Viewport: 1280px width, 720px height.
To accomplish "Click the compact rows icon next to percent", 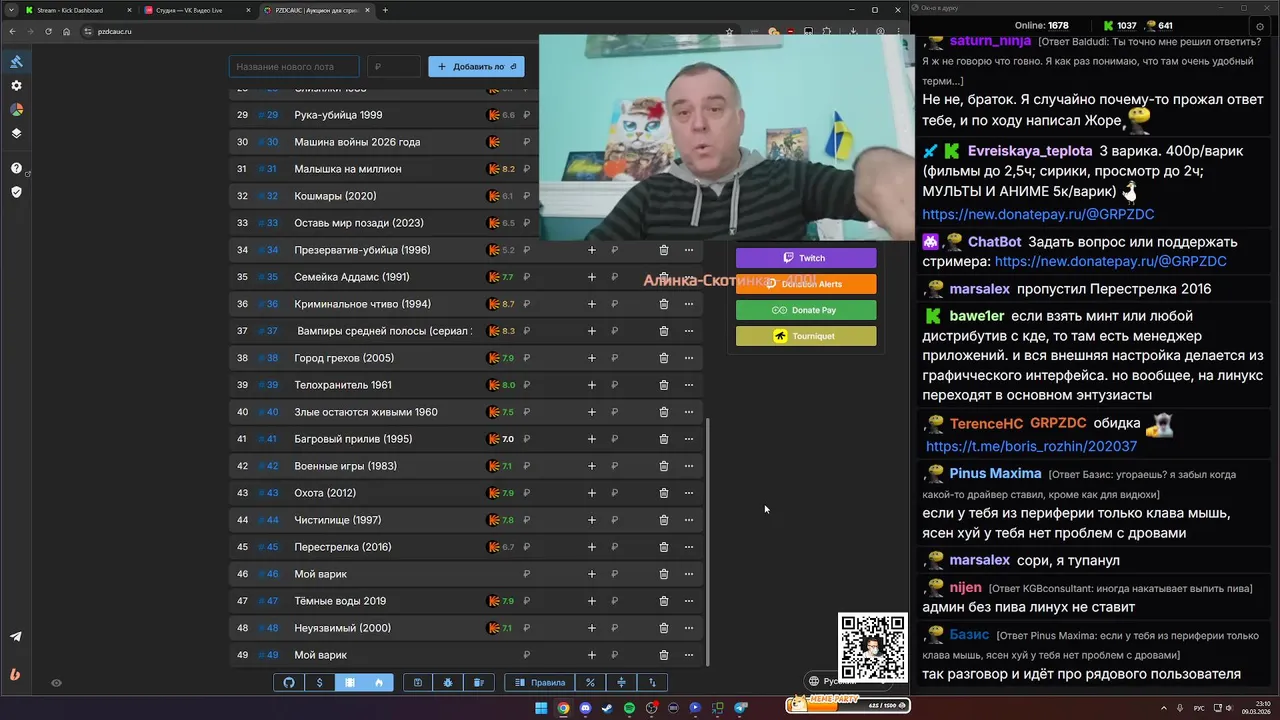I will (x=621, y=683).
